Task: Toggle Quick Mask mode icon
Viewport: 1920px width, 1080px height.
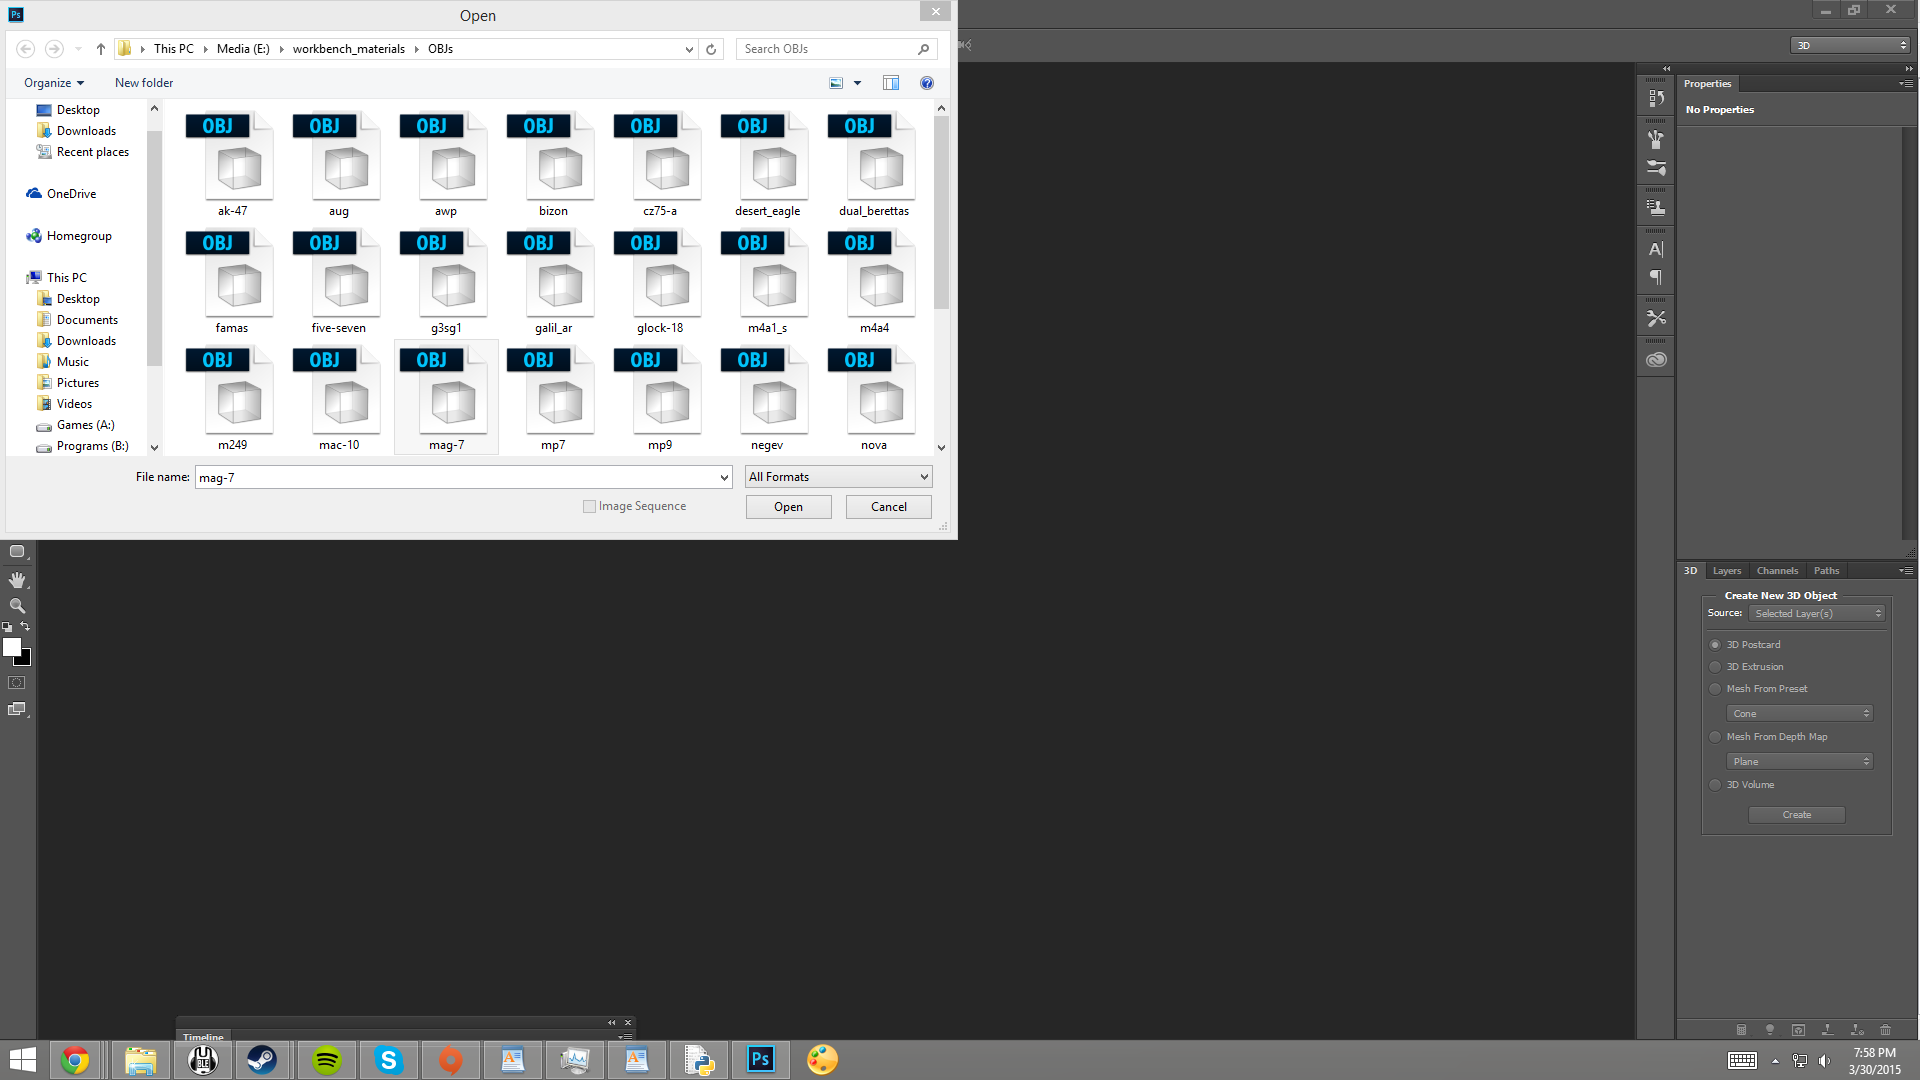Action: [17, 682]
